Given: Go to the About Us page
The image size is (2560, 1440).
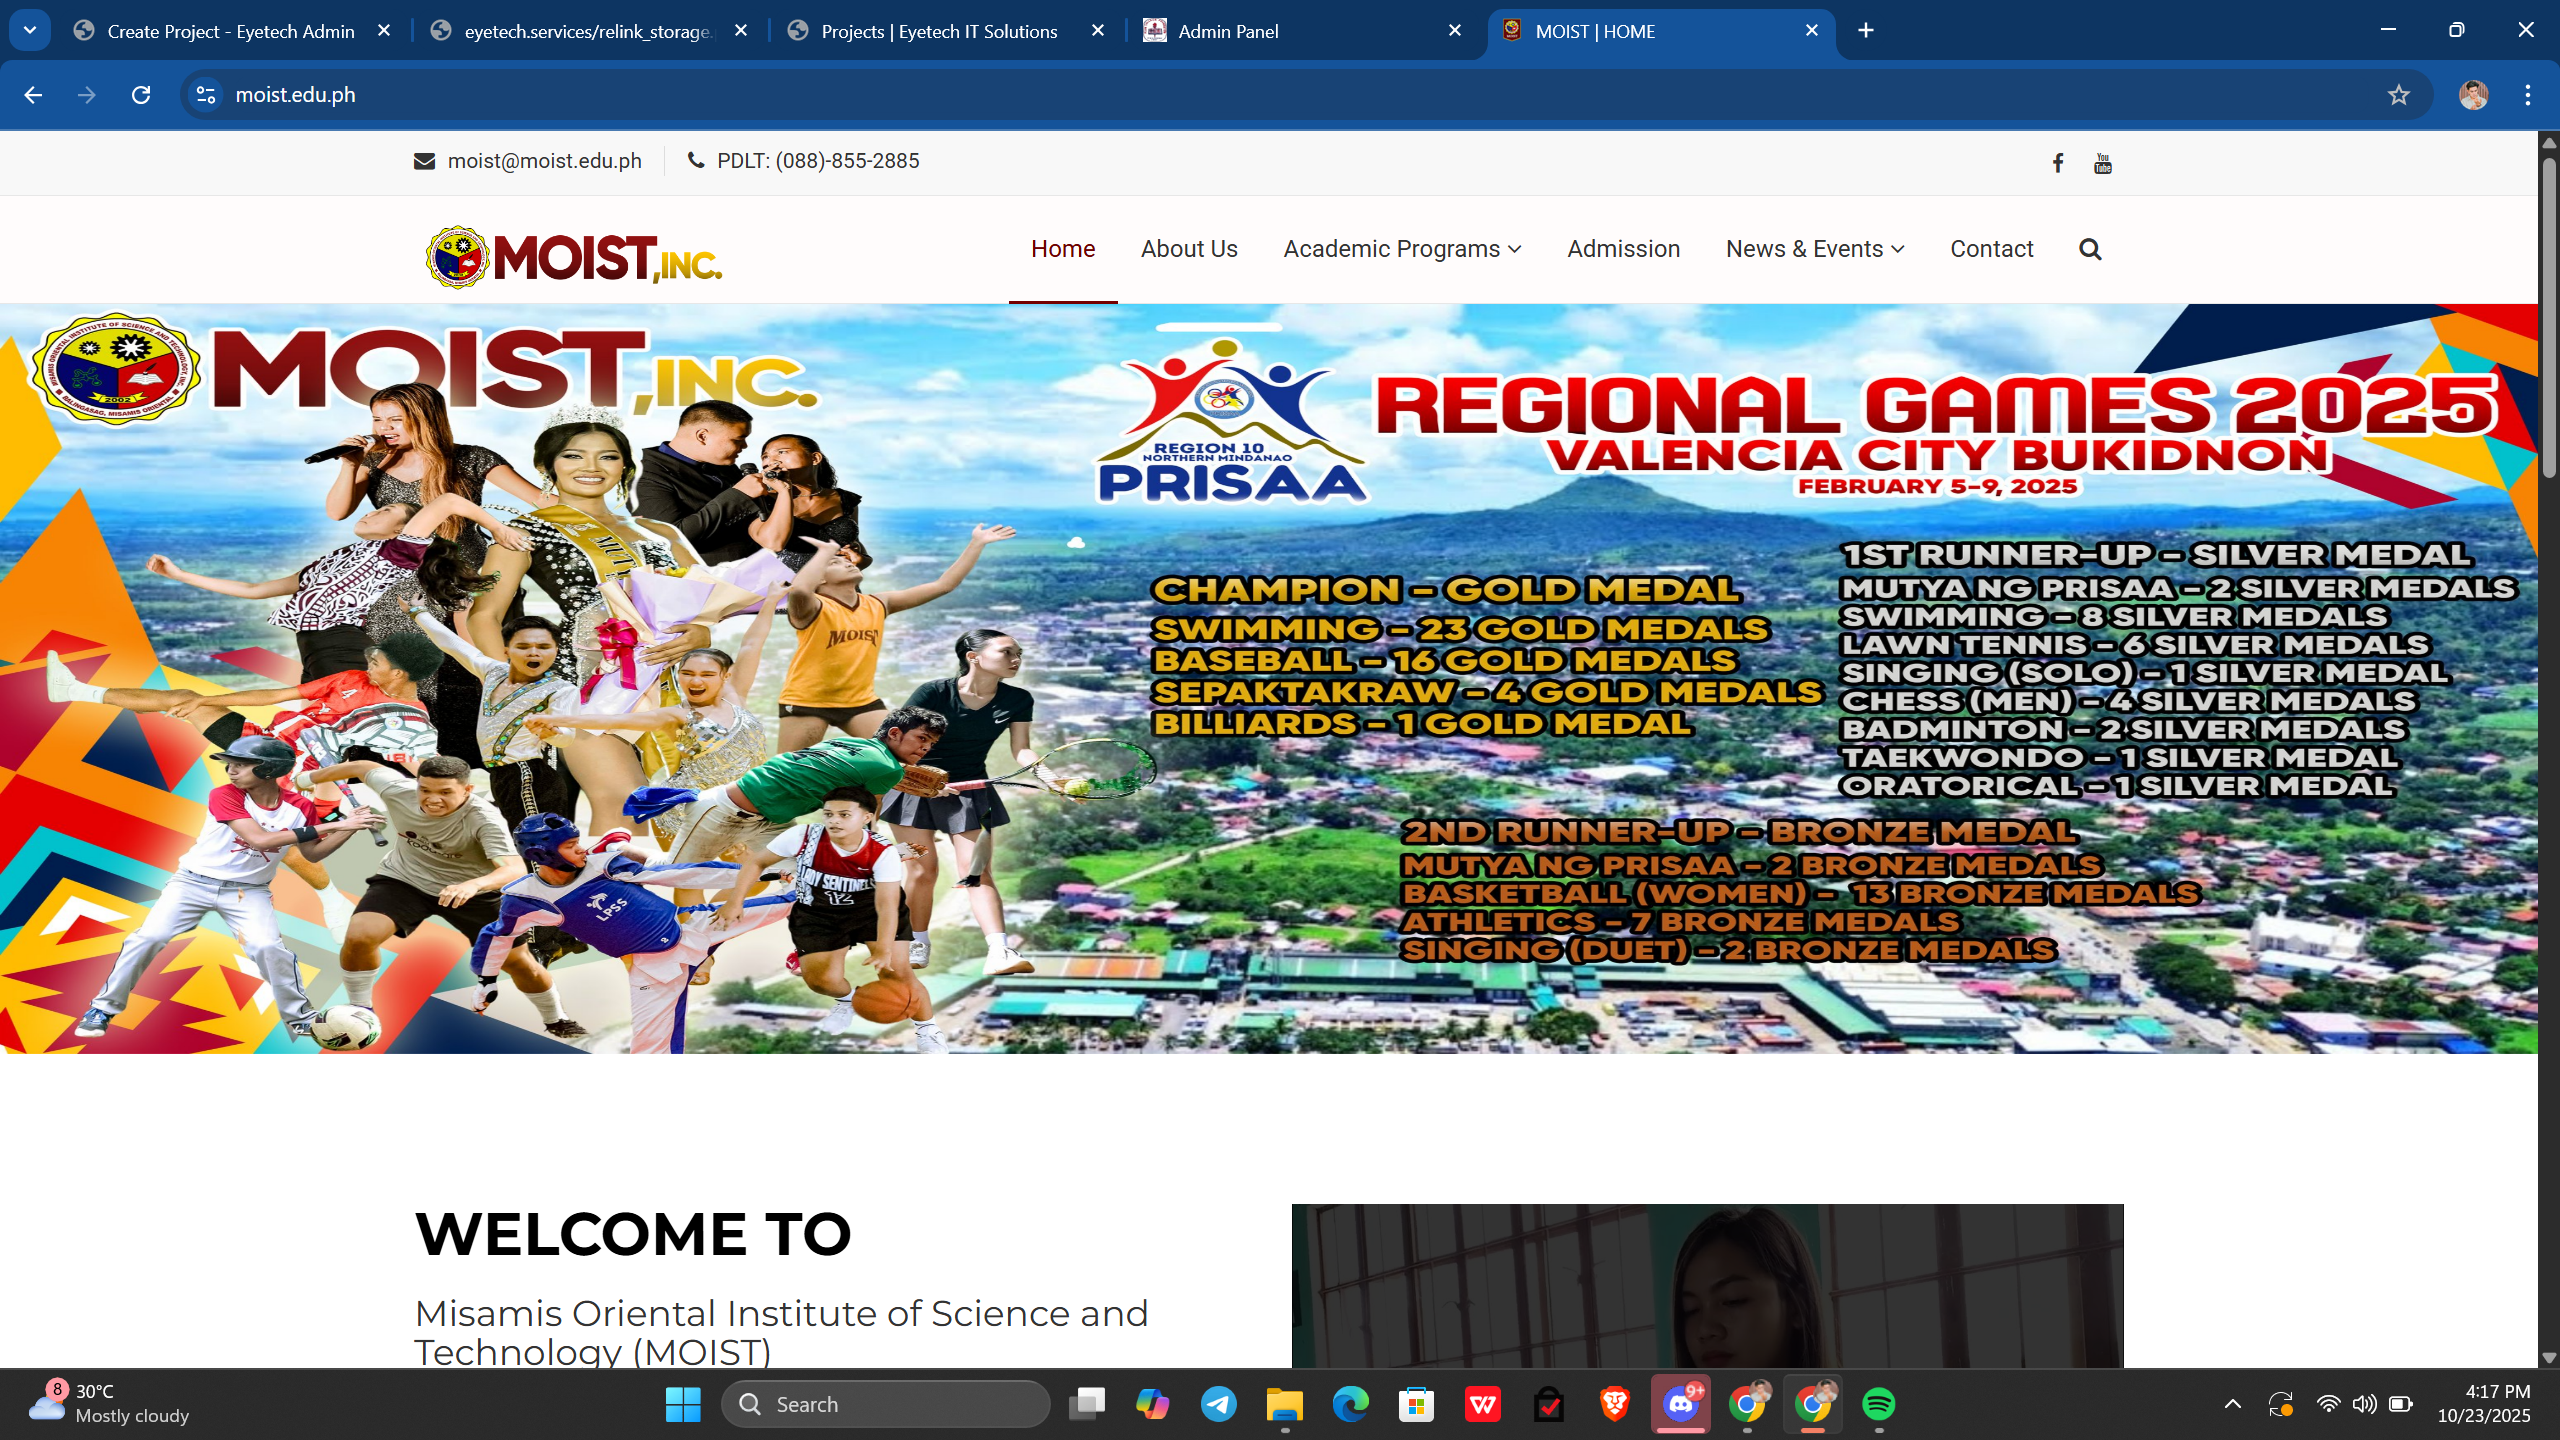Looking at the screenshot, I should (x=1189, y=249).
